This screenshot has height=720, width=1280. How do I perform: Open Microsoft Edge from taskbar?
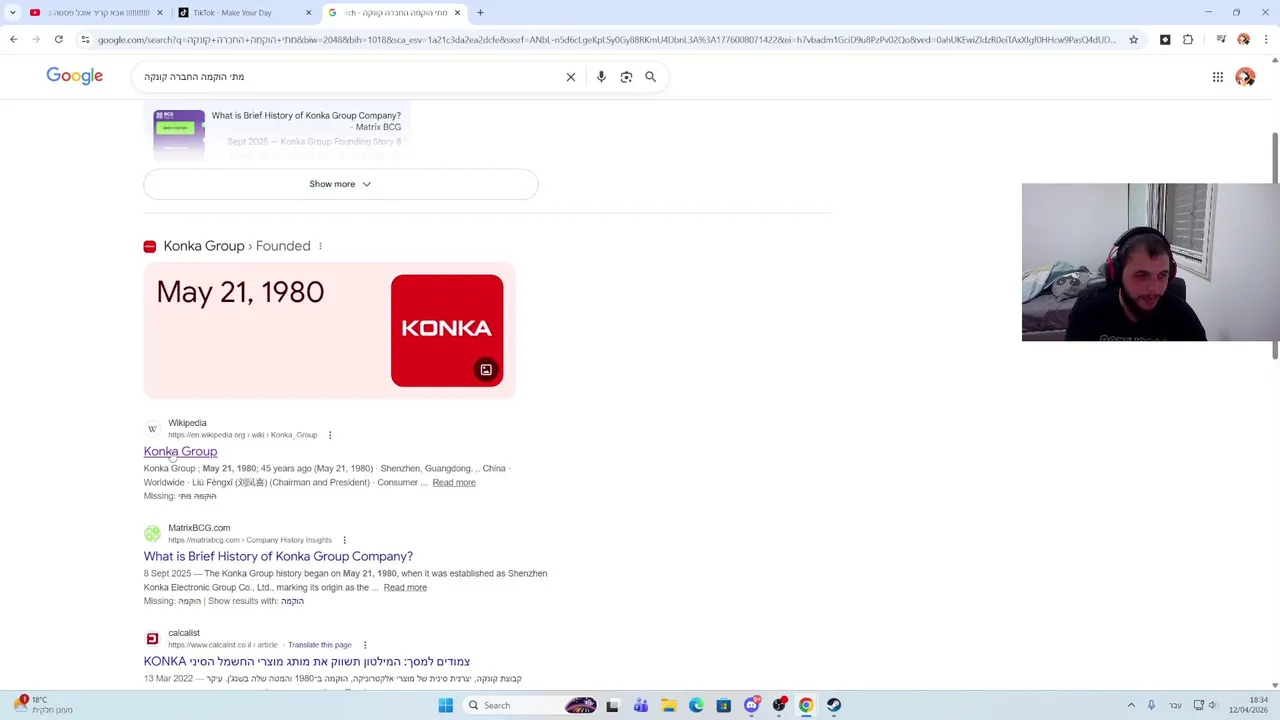[696, 705]
